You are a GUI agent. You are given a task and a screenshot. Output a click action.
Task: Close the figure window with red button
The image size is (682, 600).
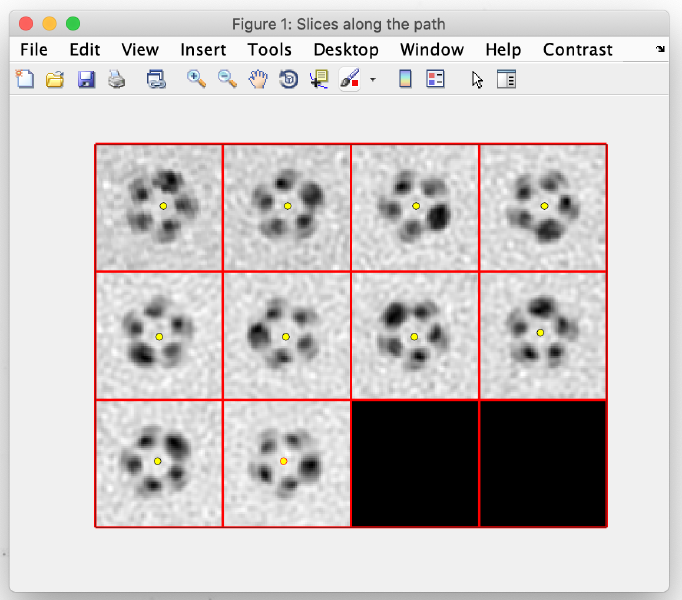tap(26, 23)
